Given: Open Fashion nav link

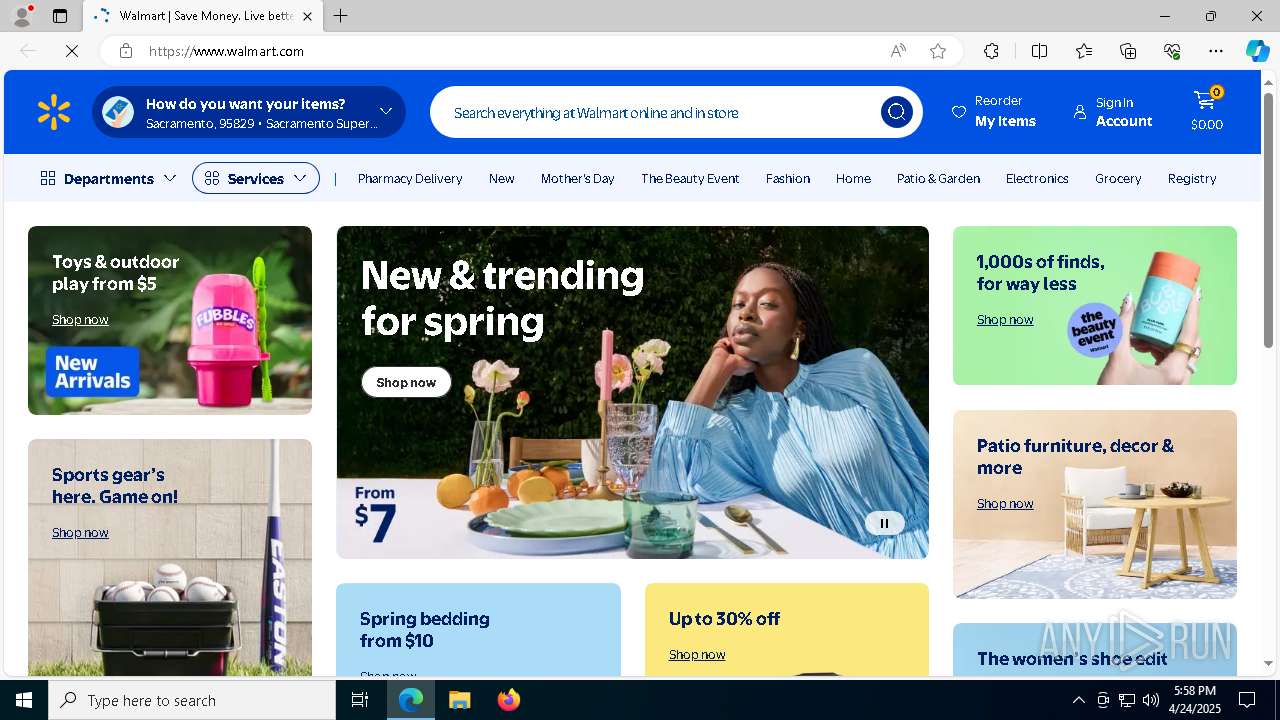Looking at the screenshot, I should click(x=788, y=178).
